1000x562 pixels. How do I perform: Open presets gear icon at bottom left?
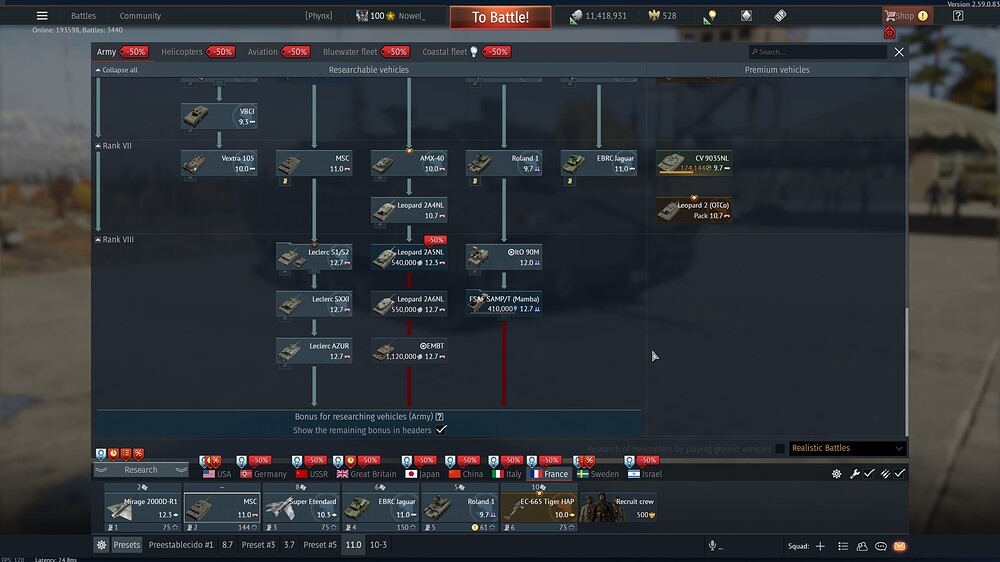[101, 545]
